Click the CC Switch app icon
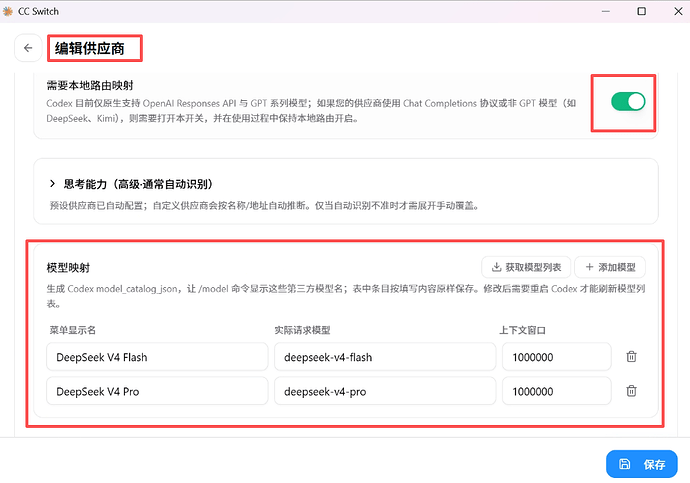Screen dimensions: 690x483 (x=7, y=11)
